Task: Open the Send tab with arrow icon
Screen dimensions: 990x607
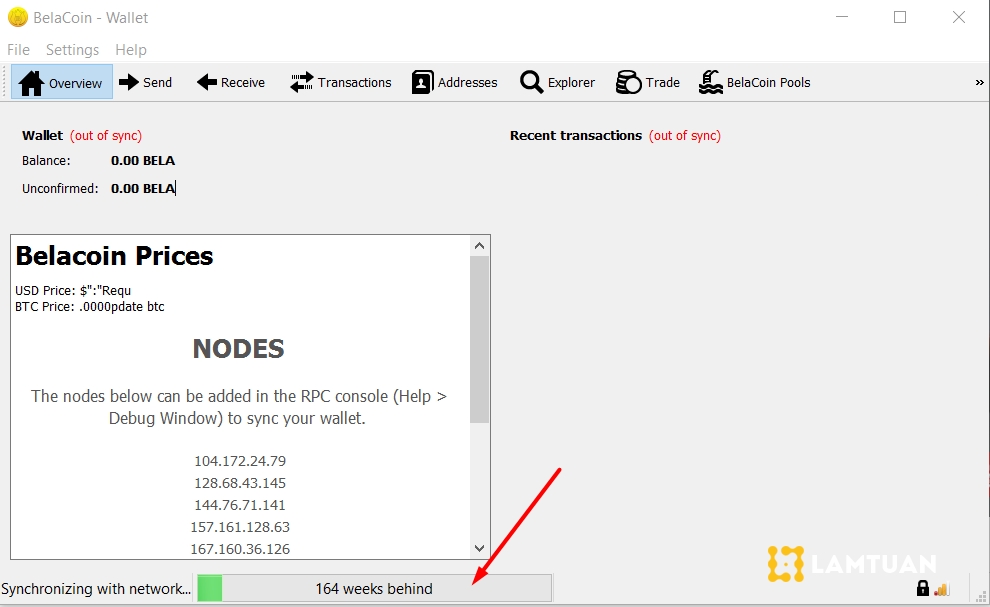Action: (x=145, y=82)
